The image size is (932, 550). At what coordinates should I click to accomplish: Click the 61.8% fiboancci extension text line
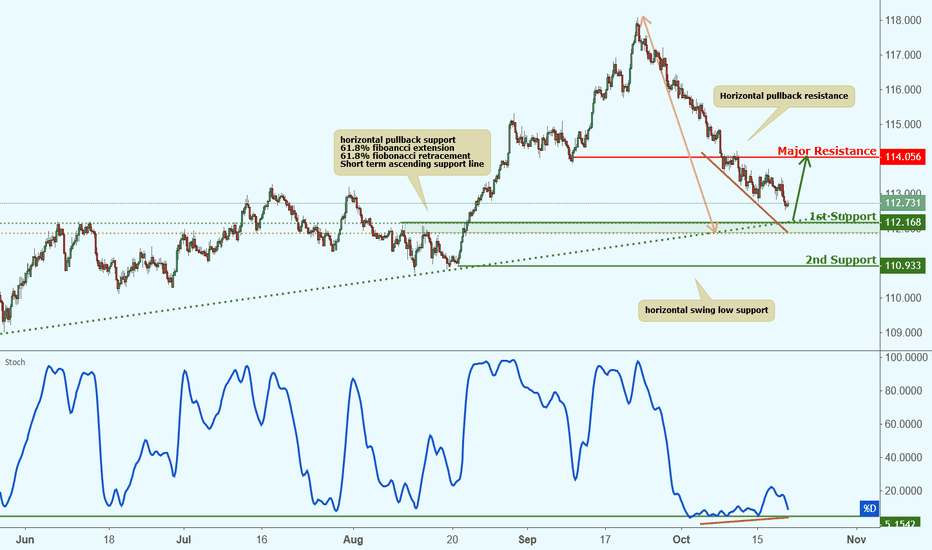(397, 148)
